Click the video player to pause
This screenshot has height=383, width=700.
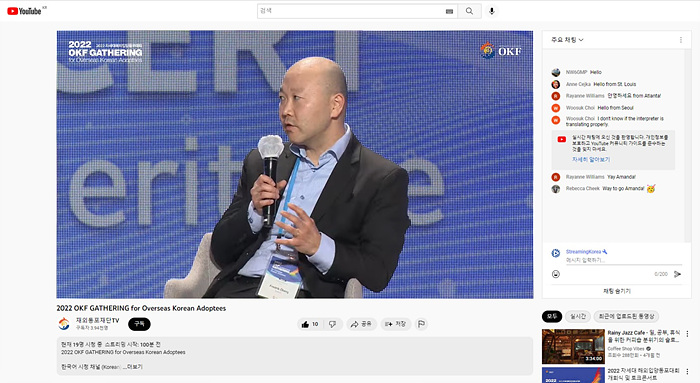click(295, 164)
